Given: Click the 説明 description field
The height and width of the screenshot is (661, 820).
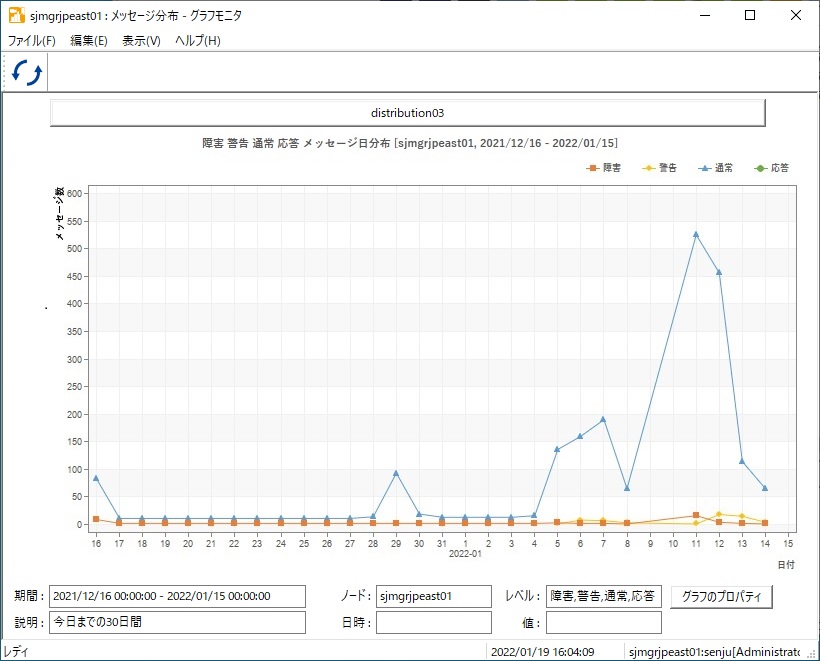Looking at the screenshot, I should (x=177, y=622).
